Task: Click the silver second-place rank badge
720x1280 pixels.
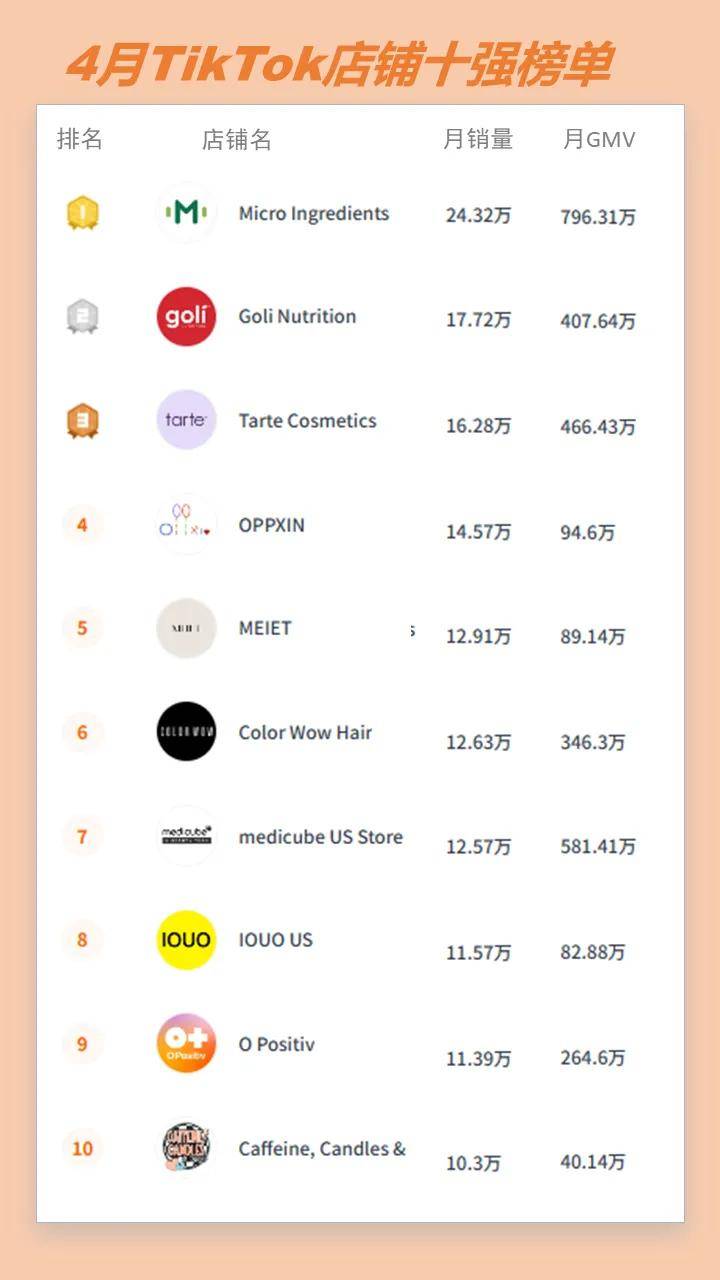Action: [x=83, y=316]
